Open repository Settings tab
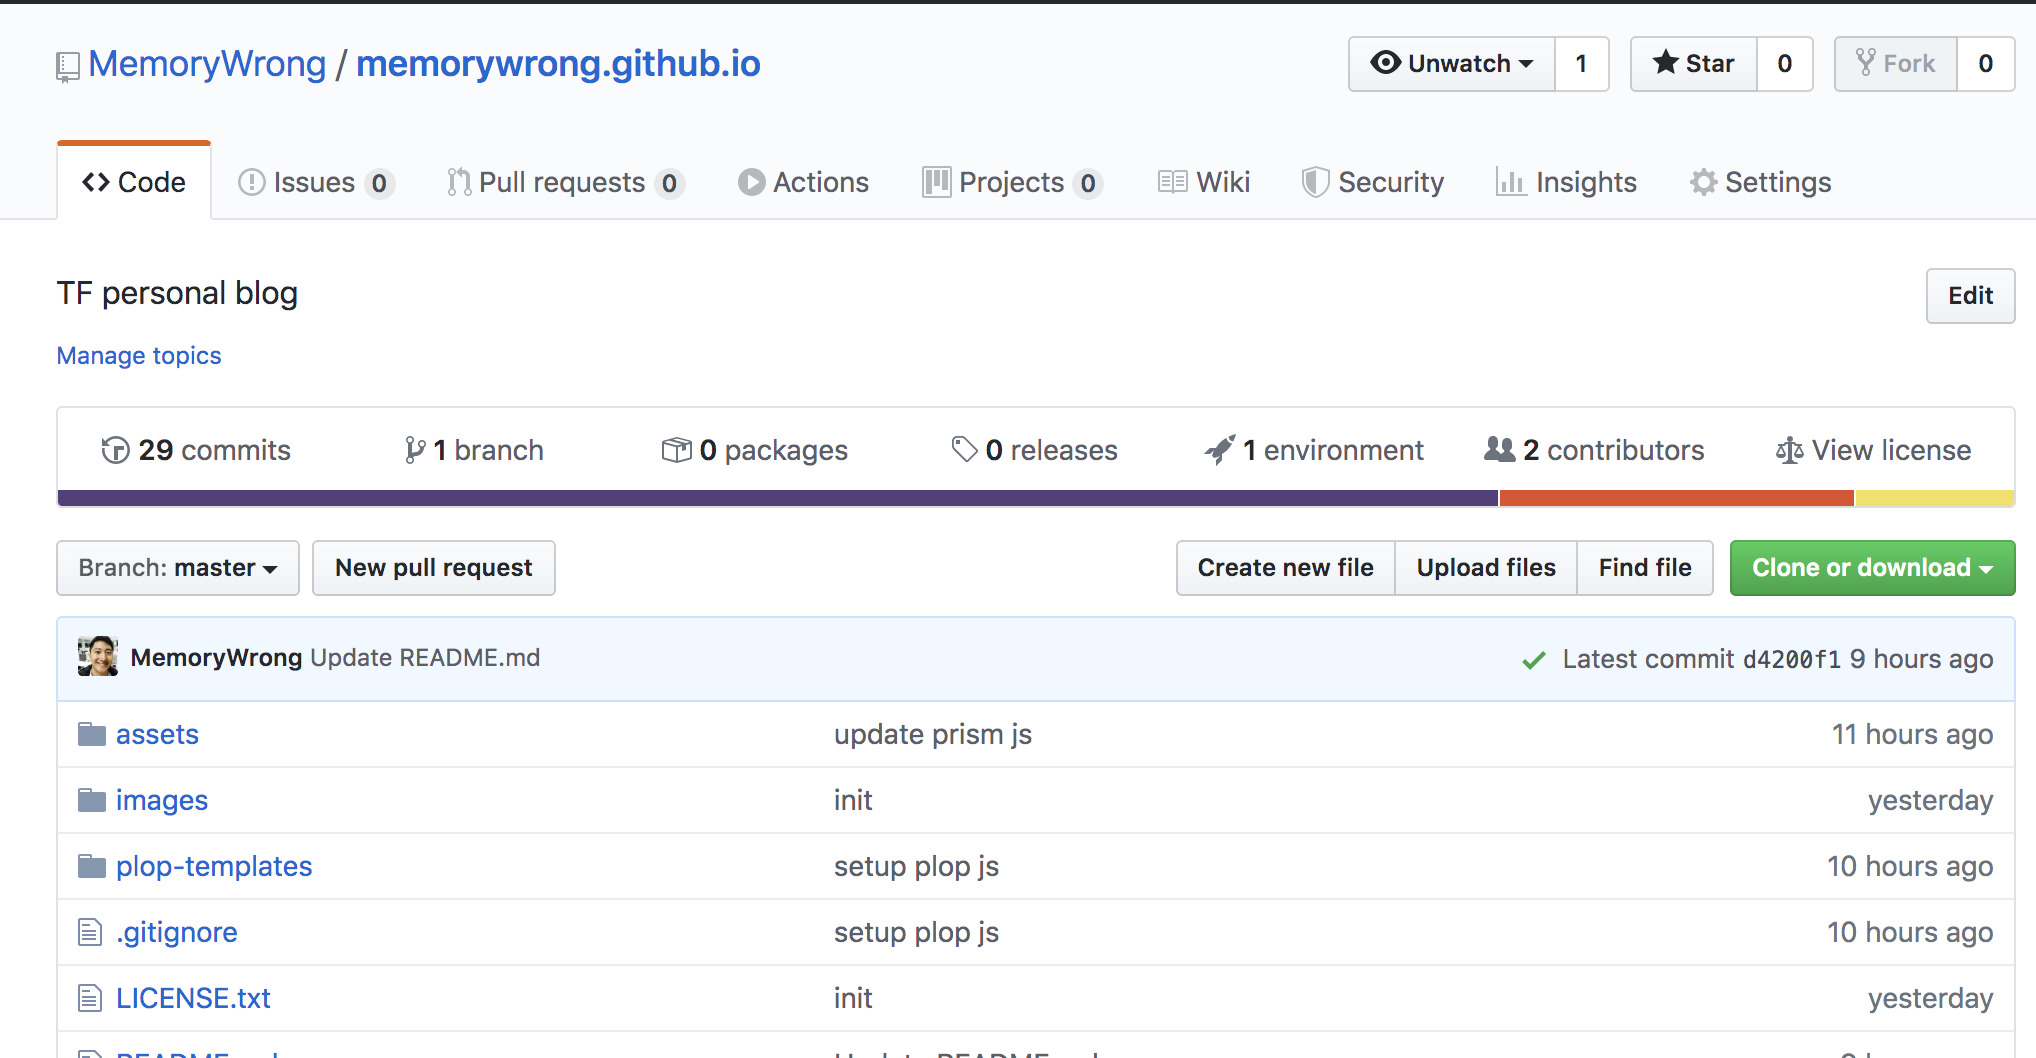2036x1058 pixels. [x=1761, y=182]
